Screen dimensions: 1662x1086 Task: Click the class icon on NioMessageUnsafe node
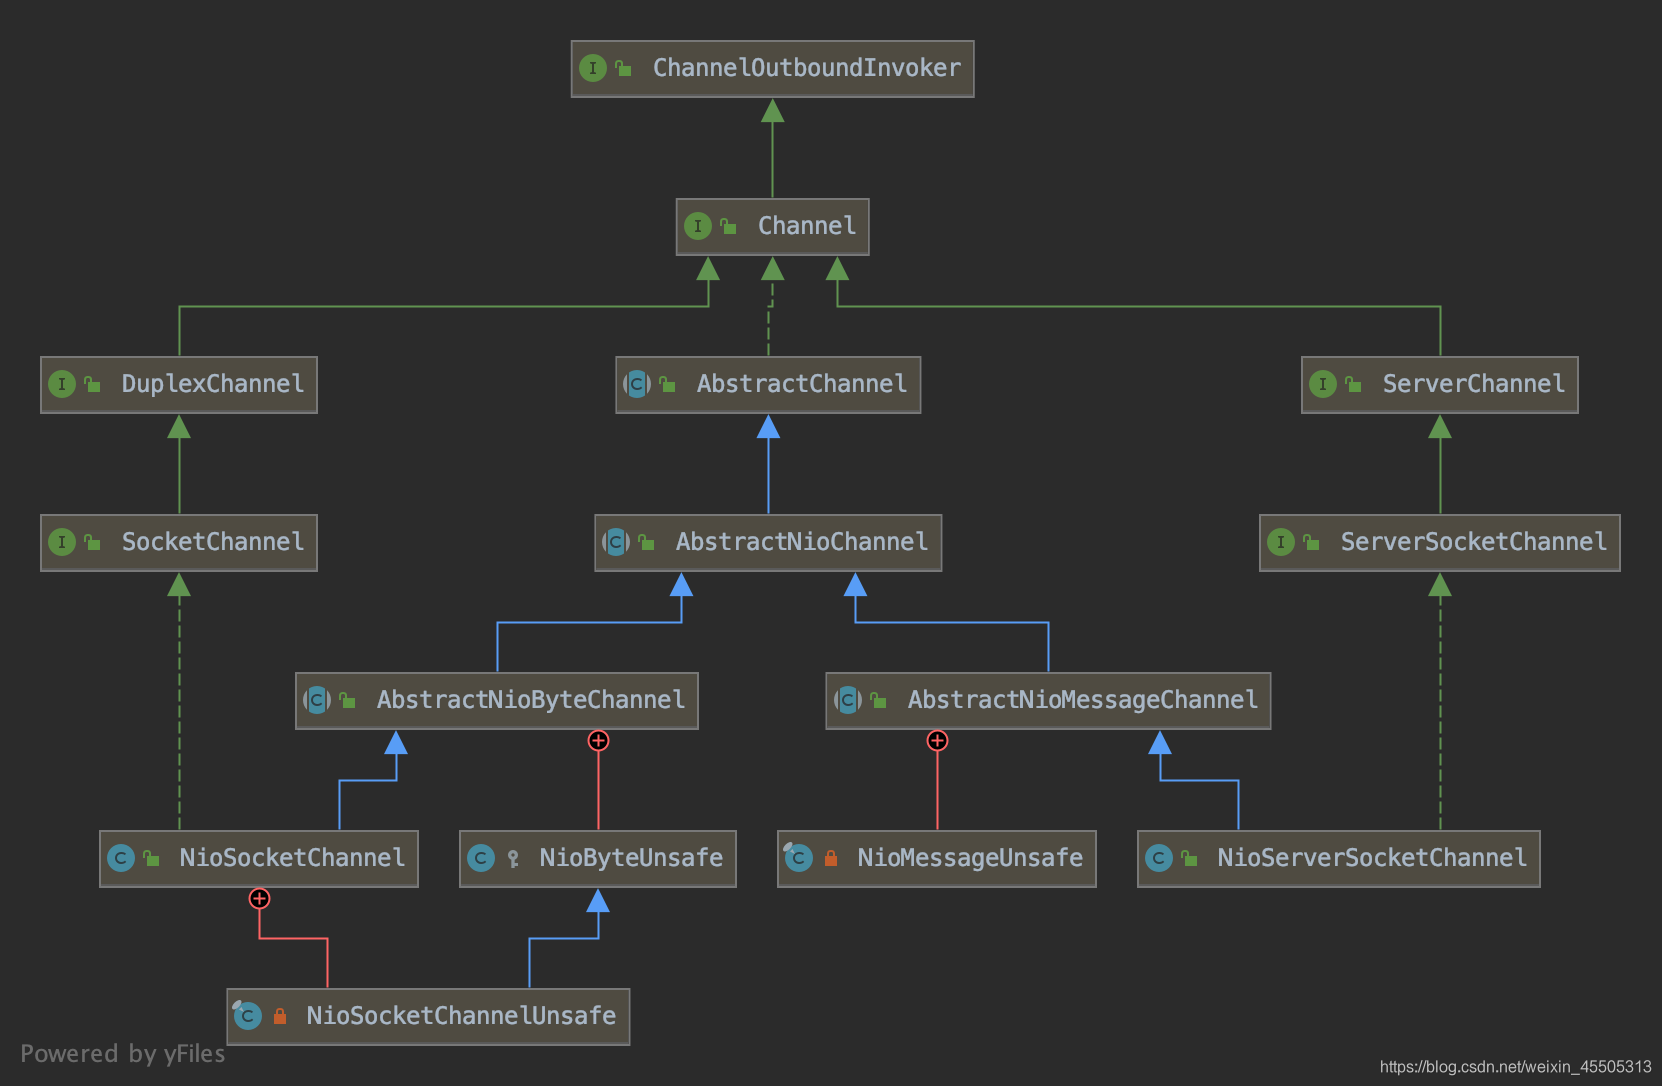point(798,857)
